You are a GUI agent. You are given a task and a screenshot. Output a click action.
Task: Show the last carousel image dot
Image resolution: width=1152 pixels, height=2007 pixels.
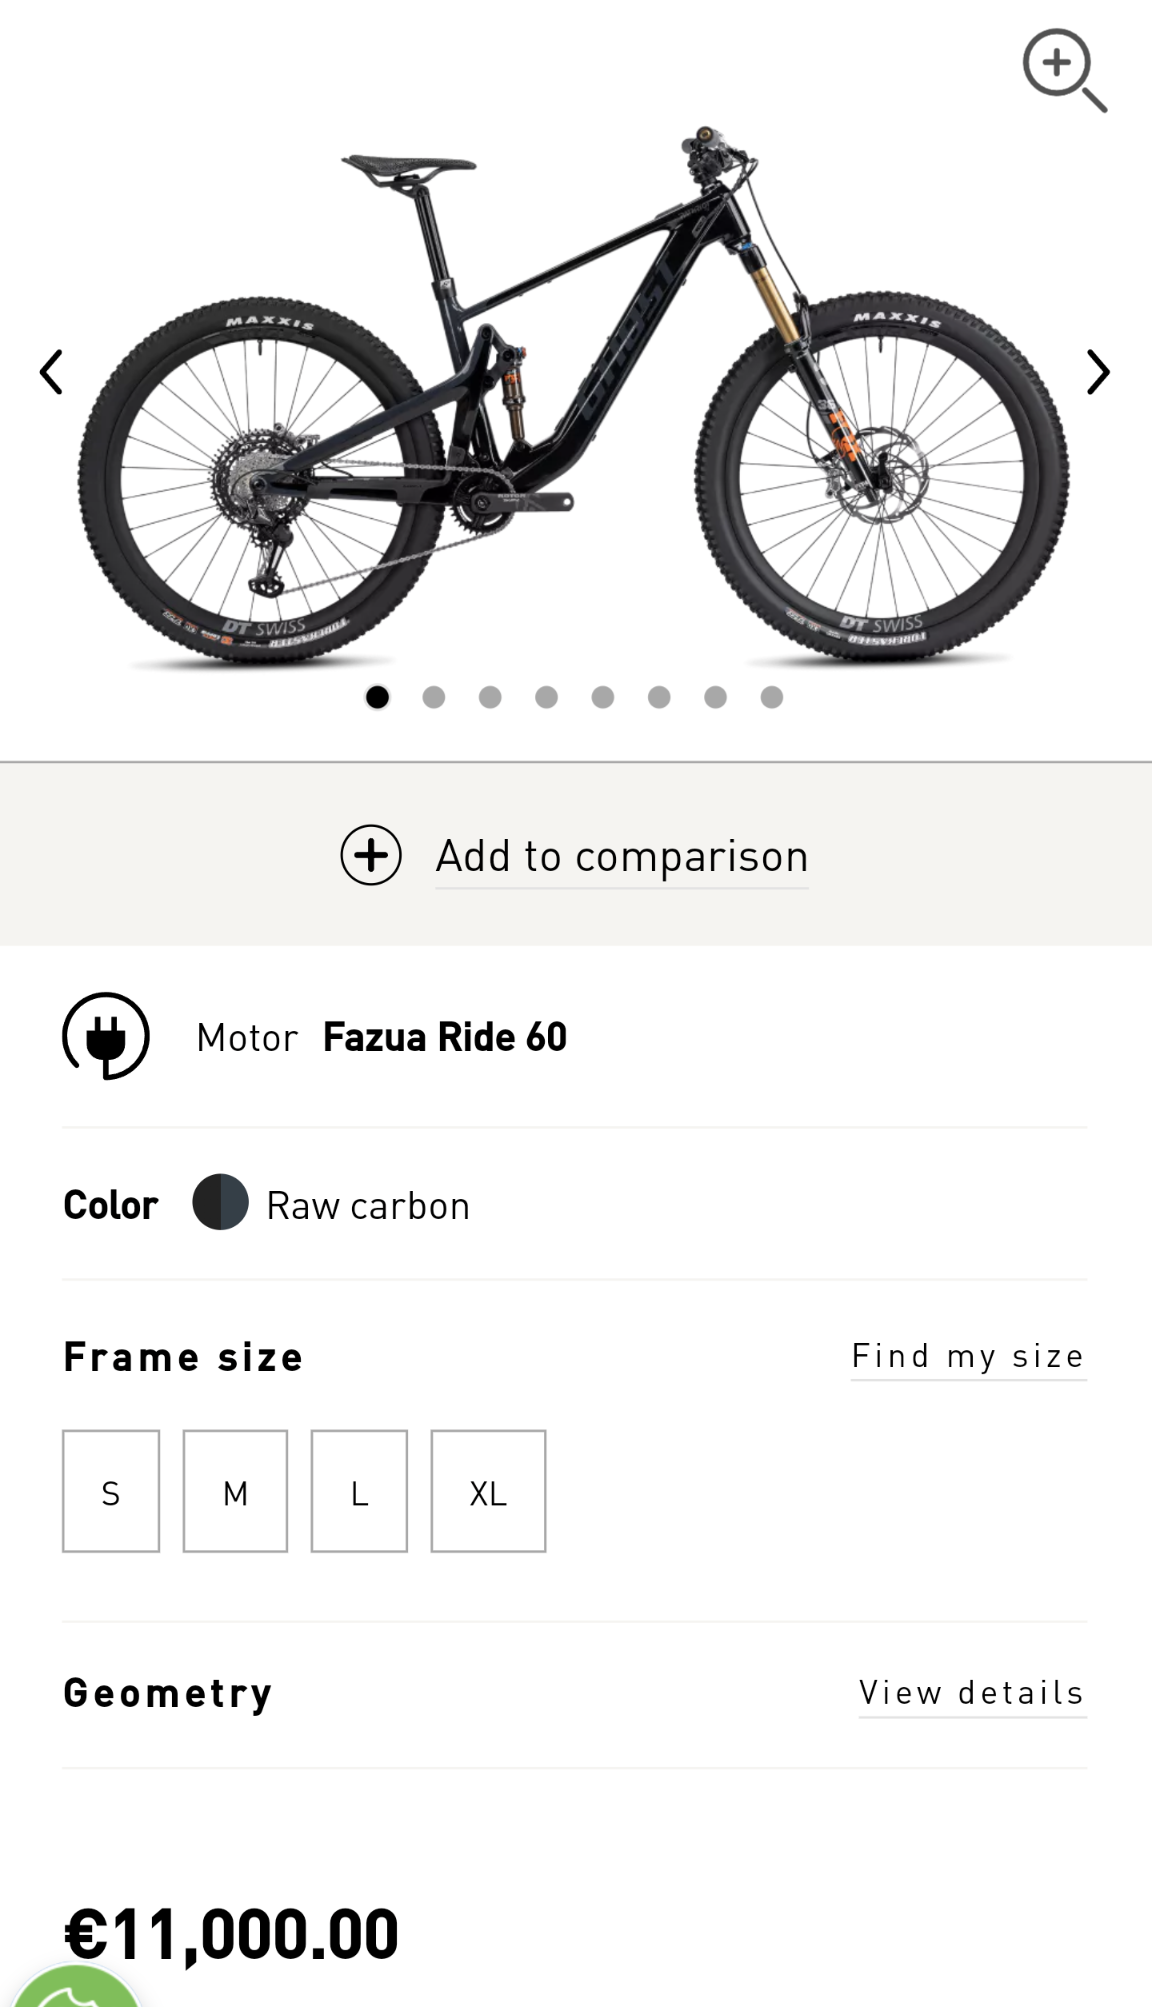pos(771,697)
